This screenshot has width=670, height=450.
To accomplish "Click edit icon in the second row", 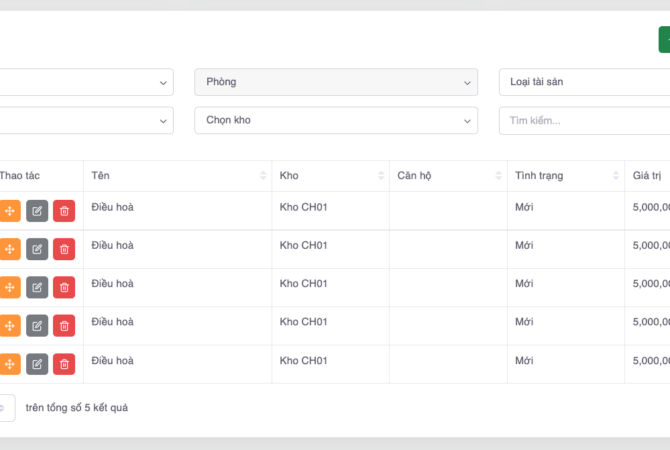I will coord(37,249).
